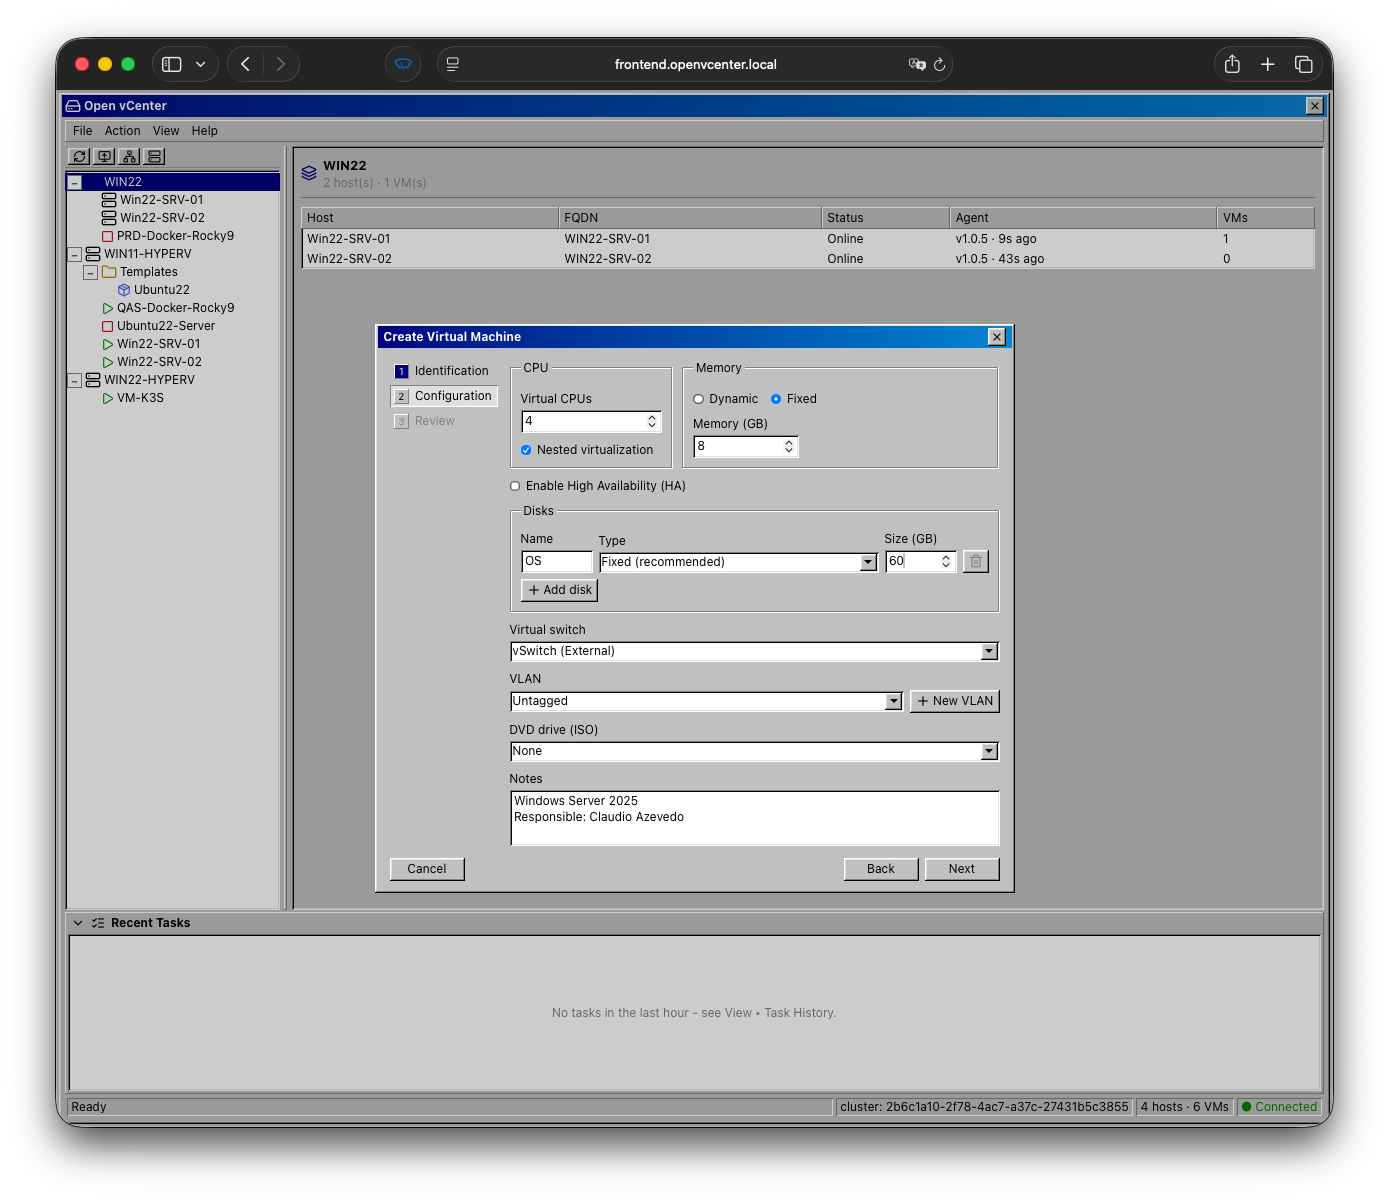1389x1201 pixels.
Task: Click the Status column header
Action: 885,218
